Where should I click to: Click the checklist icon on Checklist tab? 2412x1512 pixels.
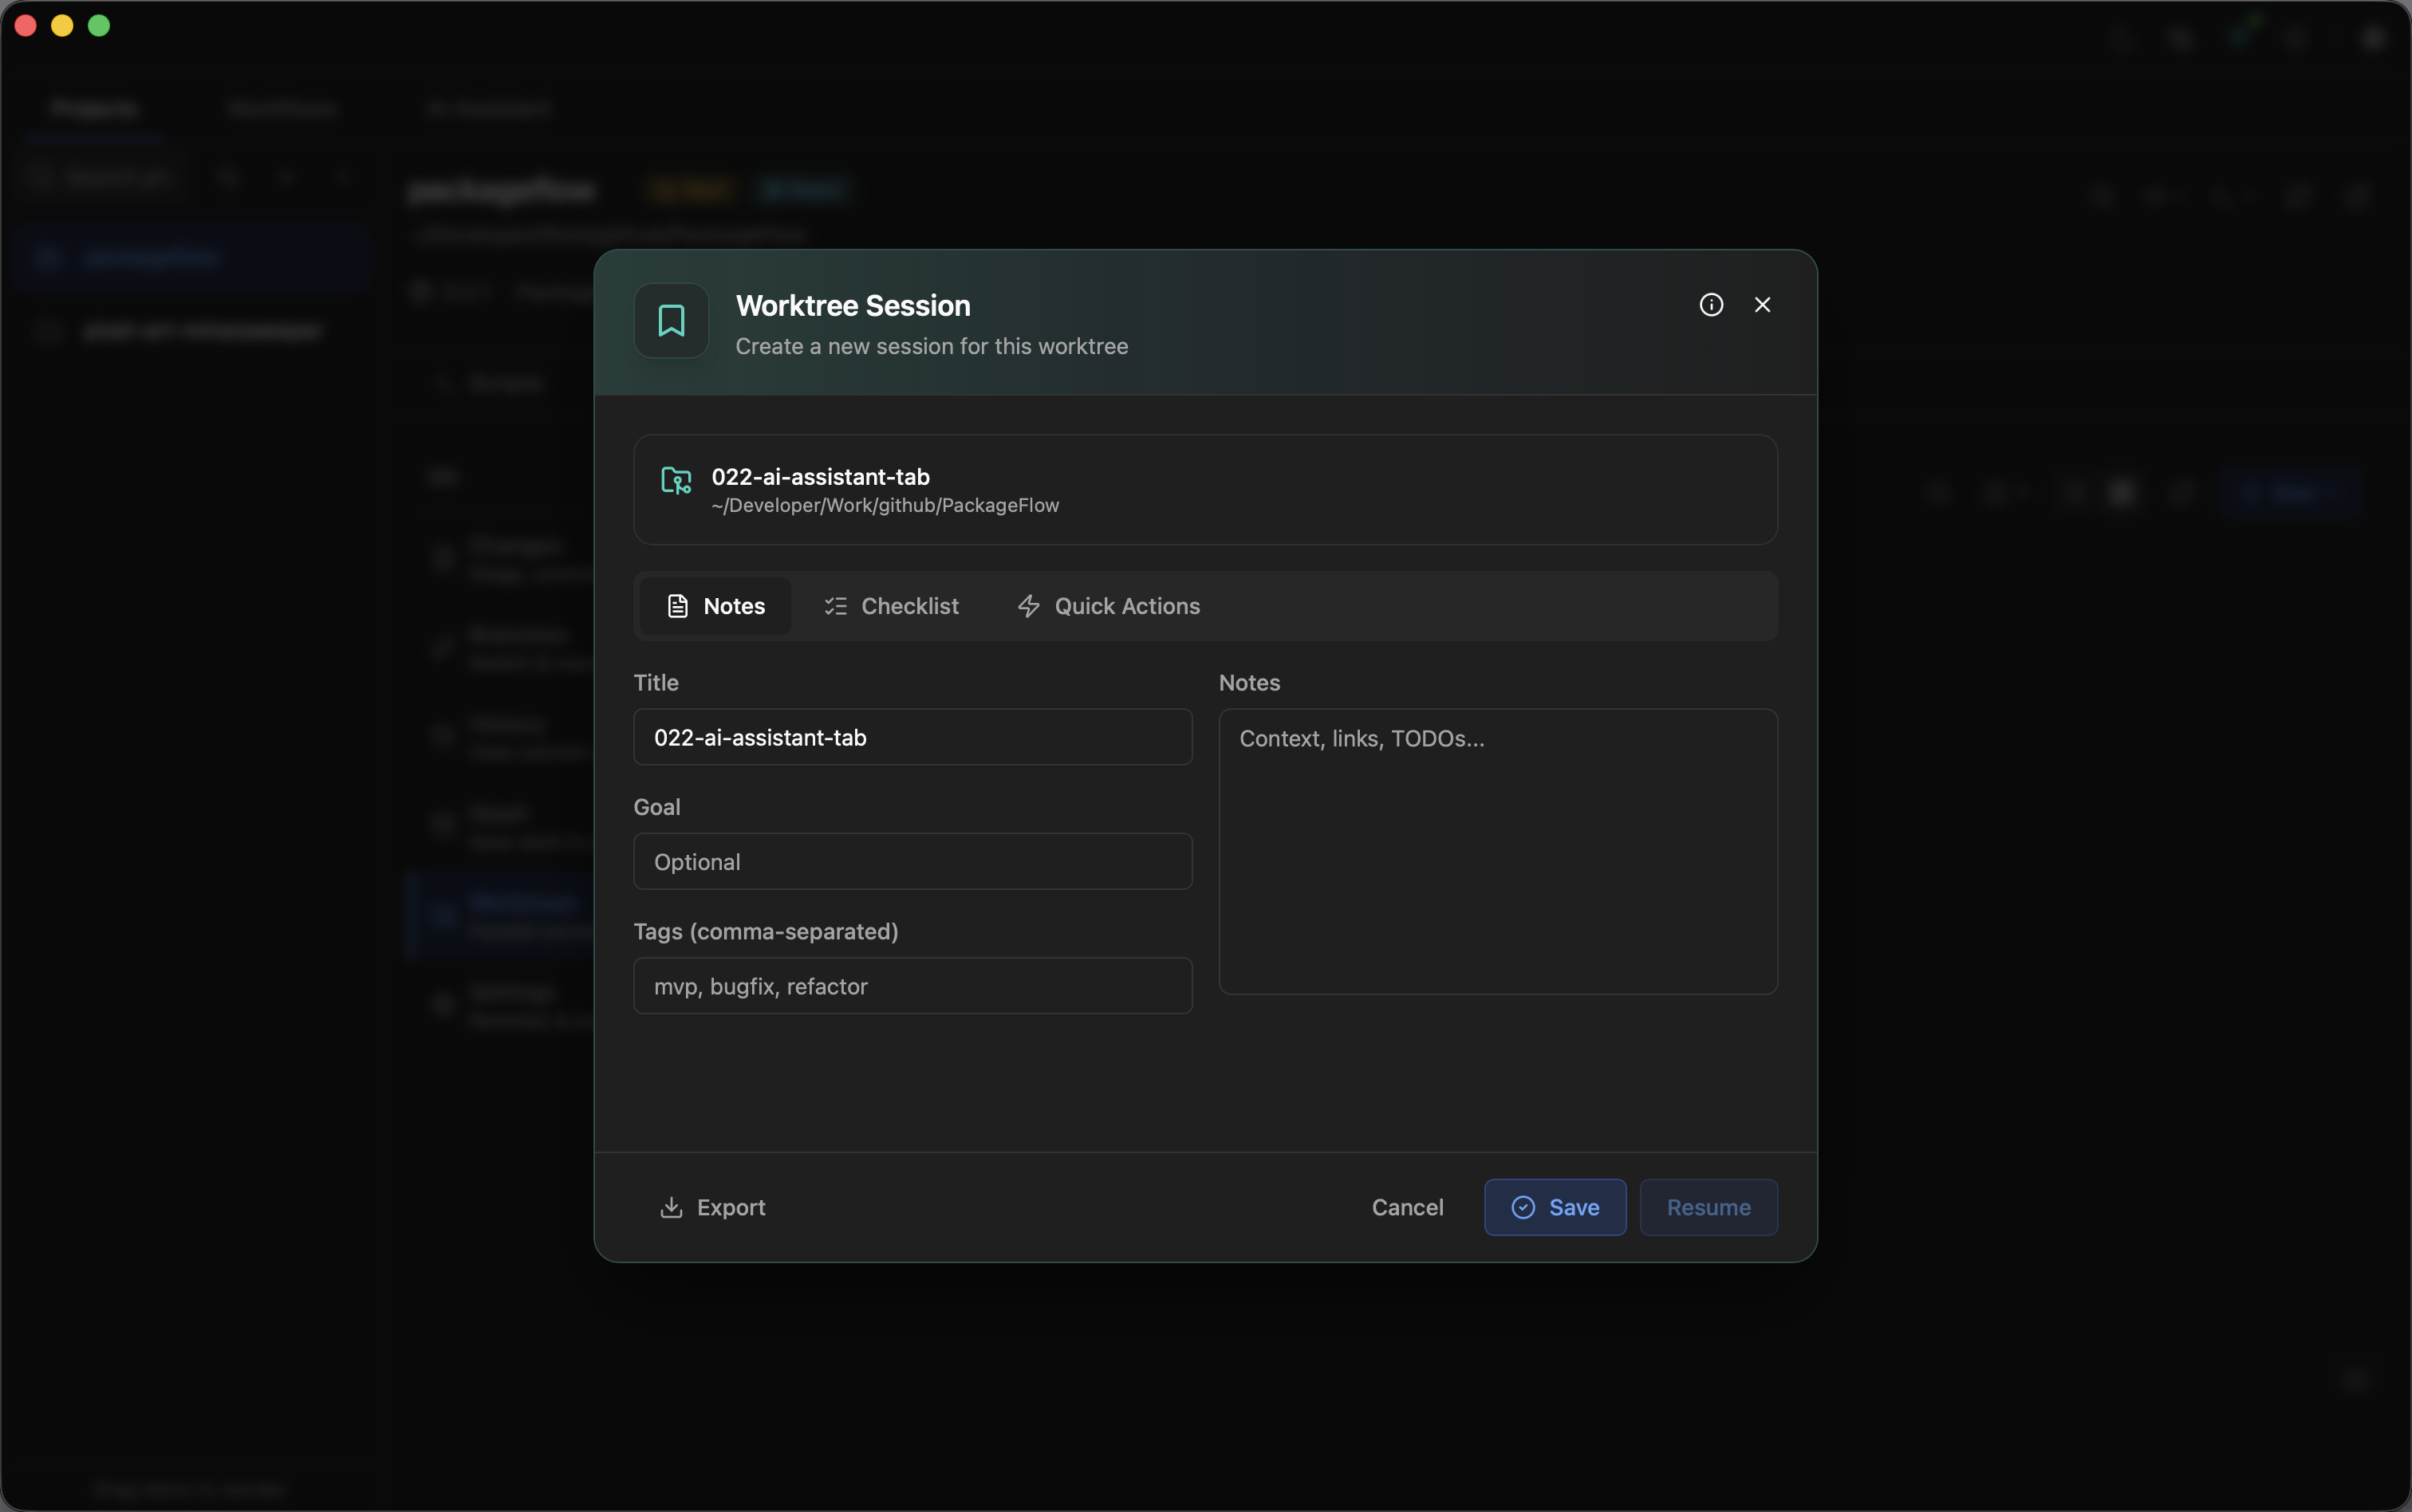tap(836, 606)
